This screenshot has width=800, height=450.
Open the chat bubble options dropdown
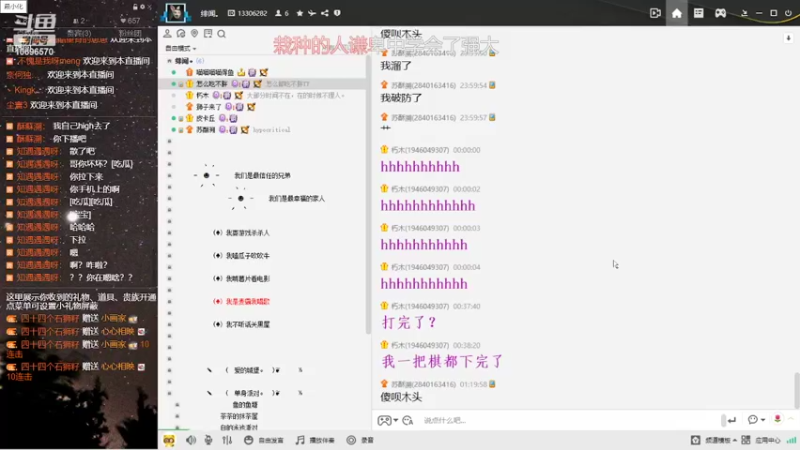[x=756, y=420]
